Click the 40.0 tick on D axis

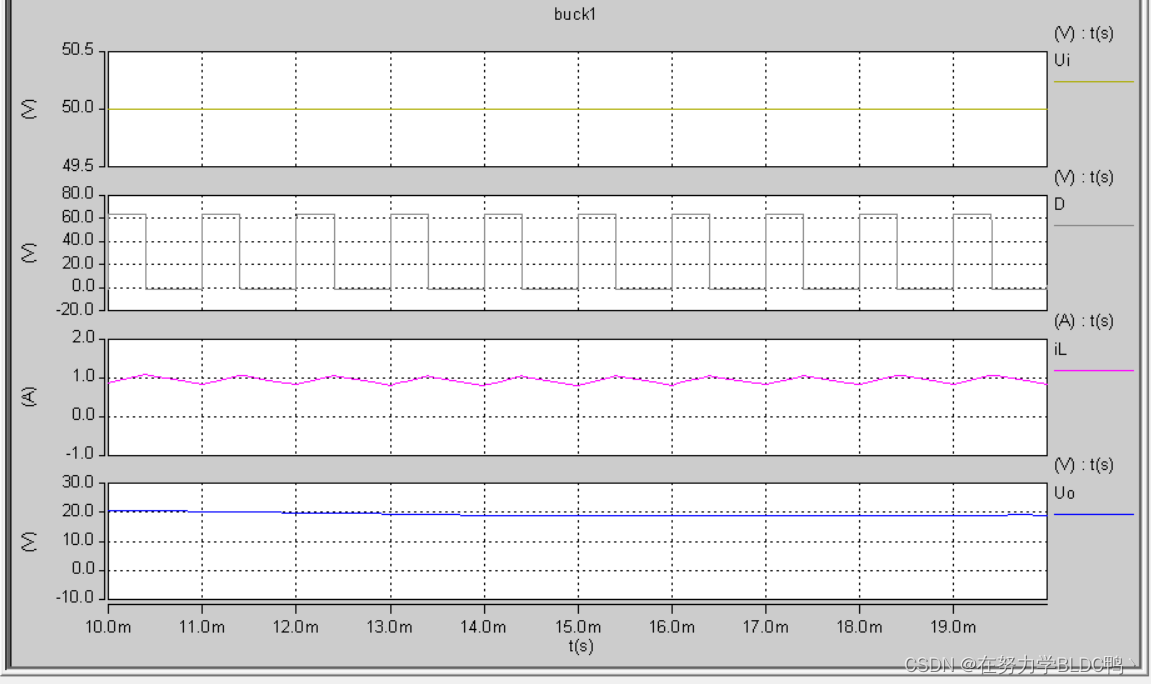tap(78, 240)
